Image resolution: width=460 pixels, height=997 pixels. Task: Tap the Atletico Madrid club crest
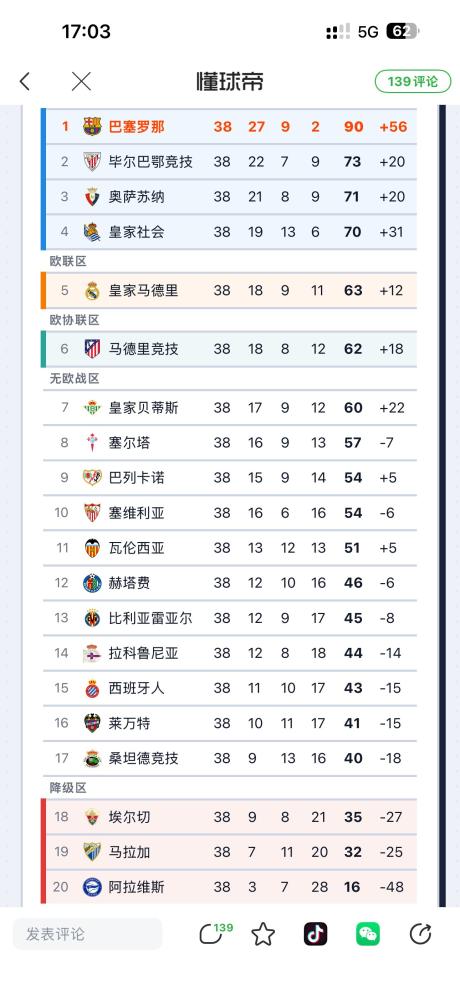click(92, 349)
